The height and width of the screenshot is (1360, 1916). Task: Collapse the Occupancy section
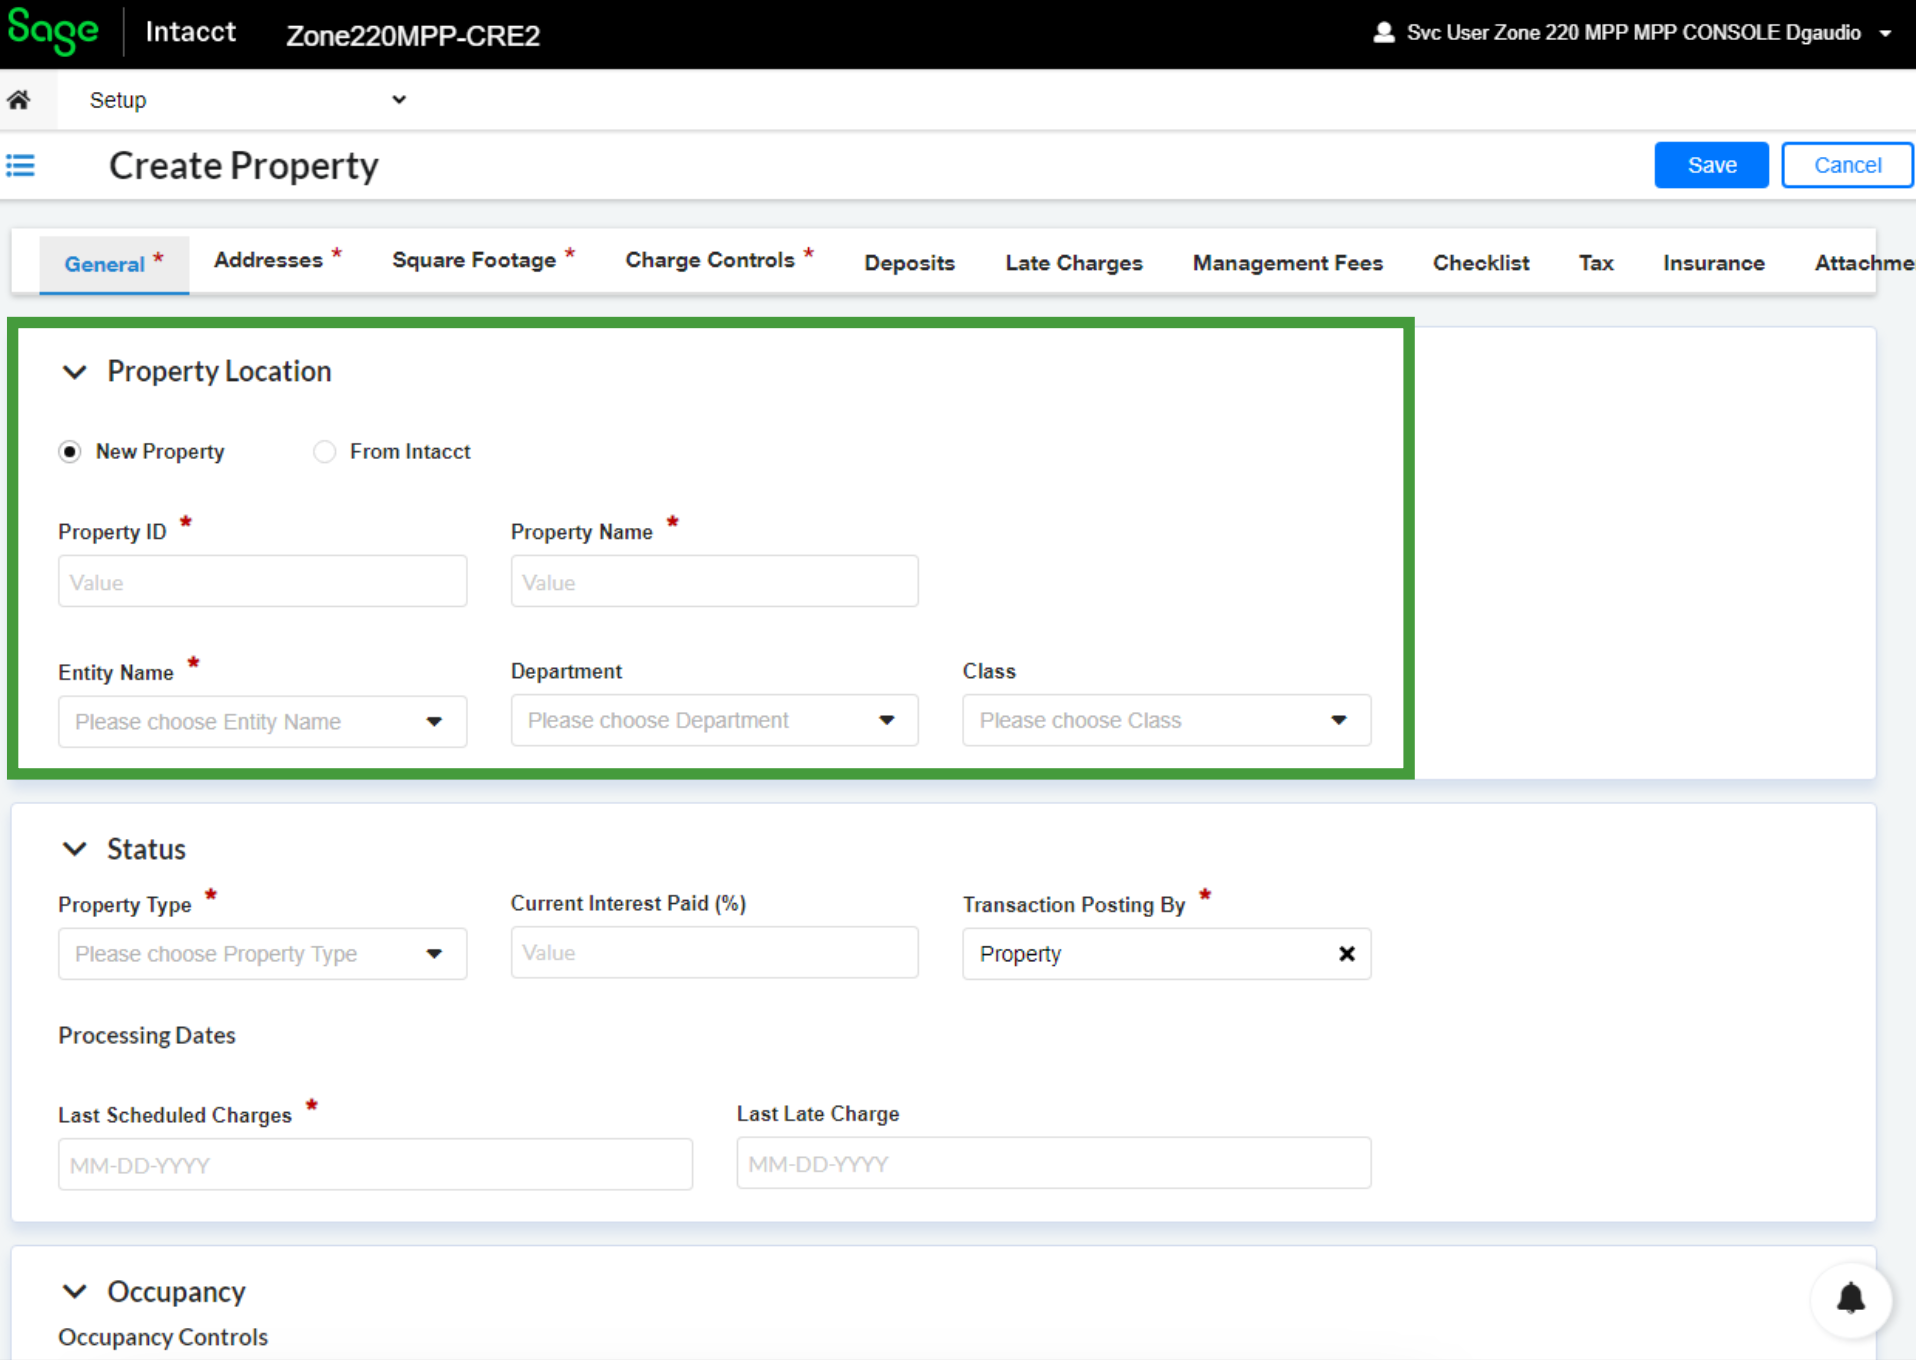tap(74, 1291)
